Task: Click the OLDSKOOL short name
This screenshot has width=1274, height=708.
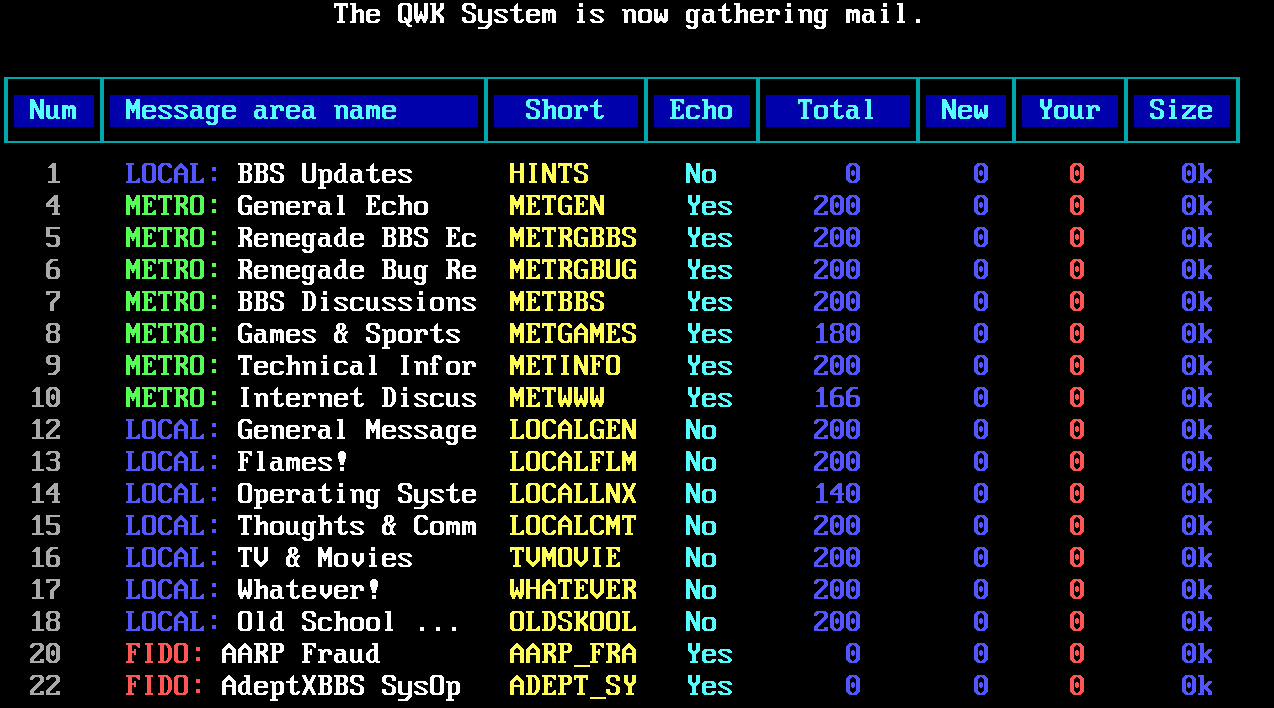Action: click(573, 622)
